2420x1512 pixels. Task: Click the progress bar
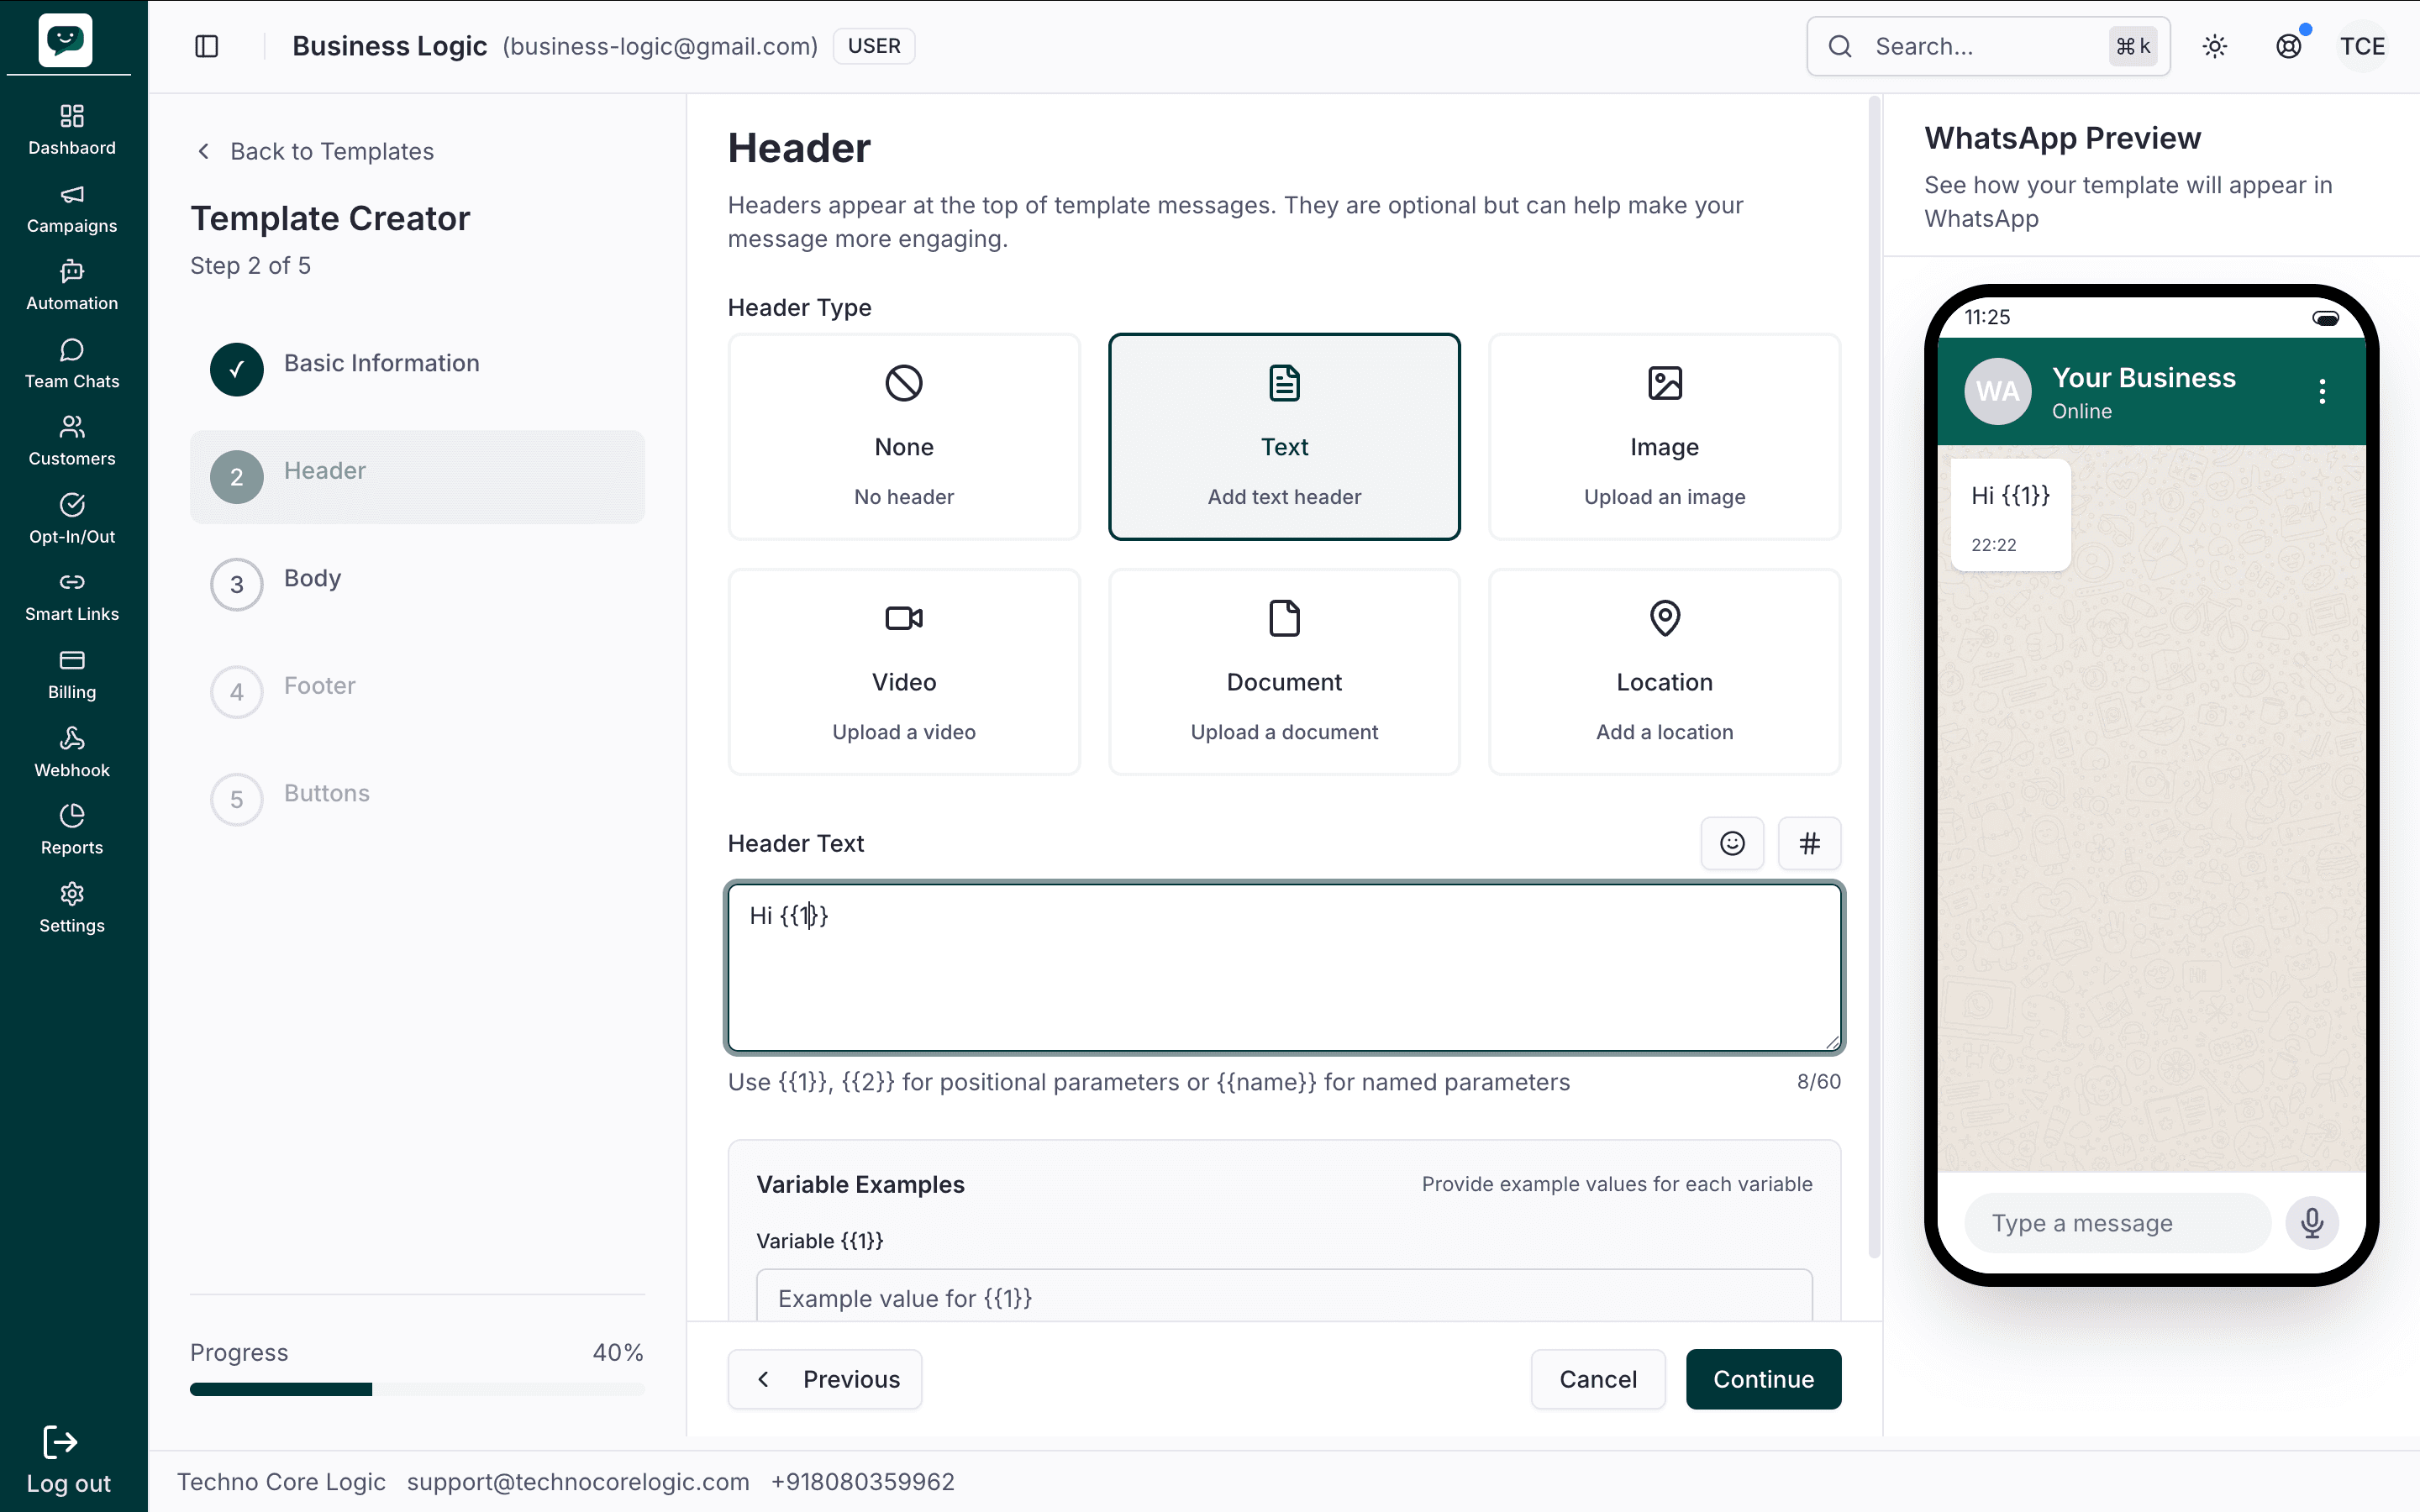tap(417, 1389)
